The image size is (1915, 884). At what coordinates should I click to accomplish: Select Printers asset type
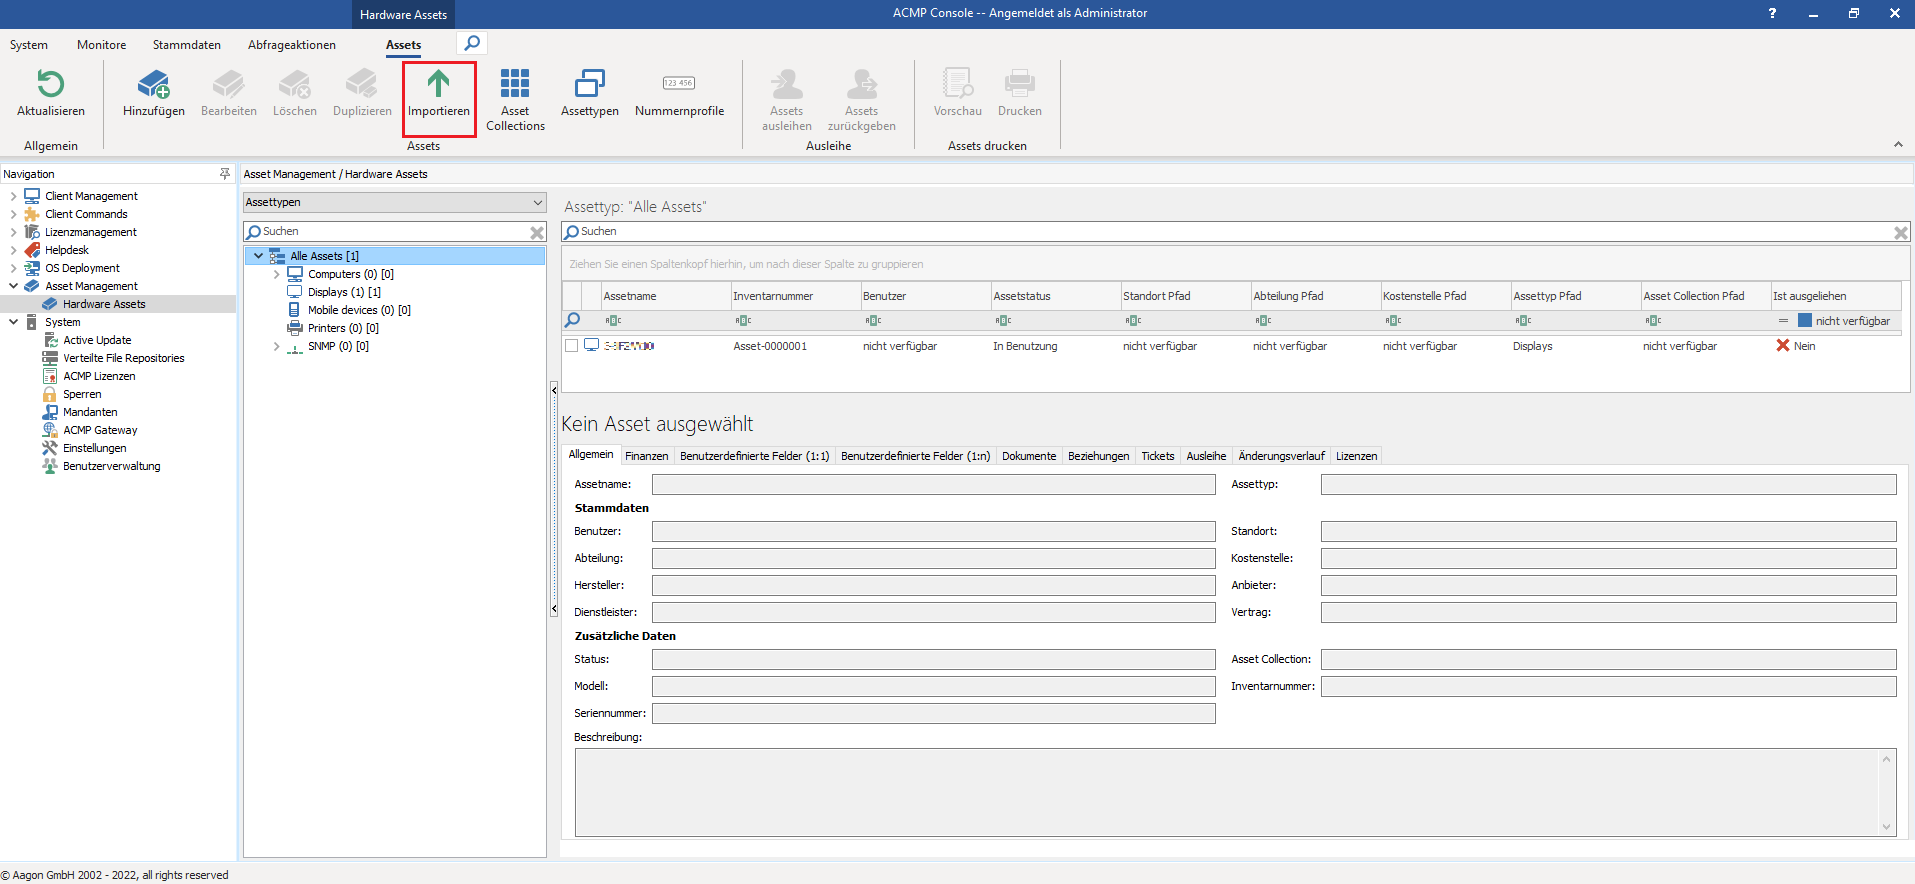[343, 328]
